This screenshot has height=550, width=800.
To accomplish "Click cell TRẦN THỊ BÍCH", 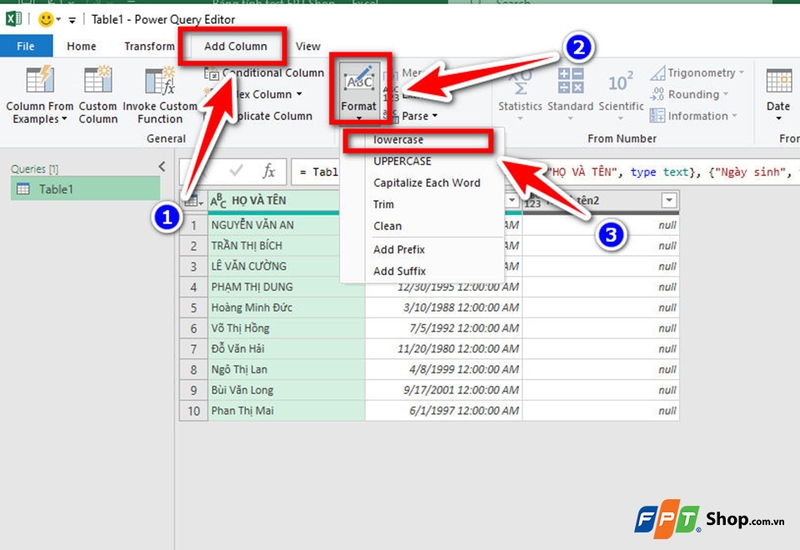I will click(286, 246).
